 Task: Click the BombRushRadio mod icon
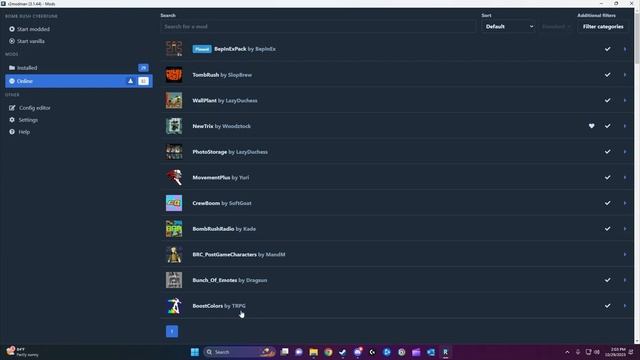pyautogui.click(x=174, y=229)
